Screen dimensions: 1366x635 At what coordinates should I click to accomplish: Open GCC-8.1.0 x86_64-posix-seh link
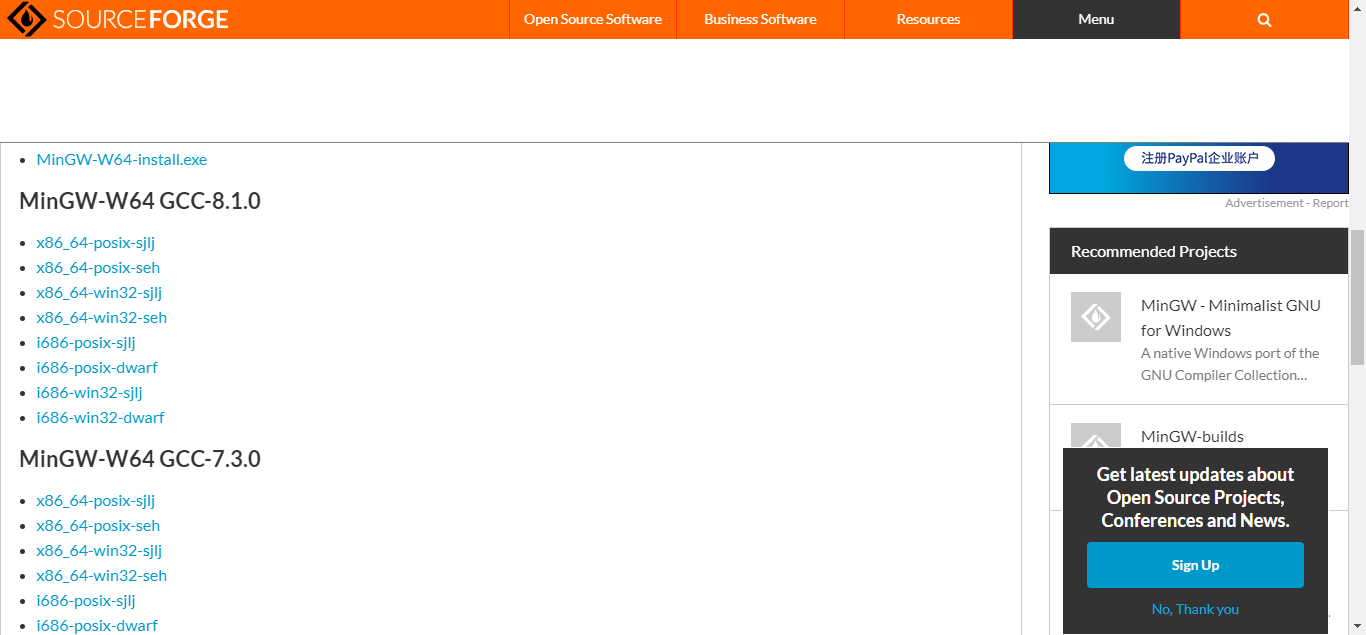[98, 267]
